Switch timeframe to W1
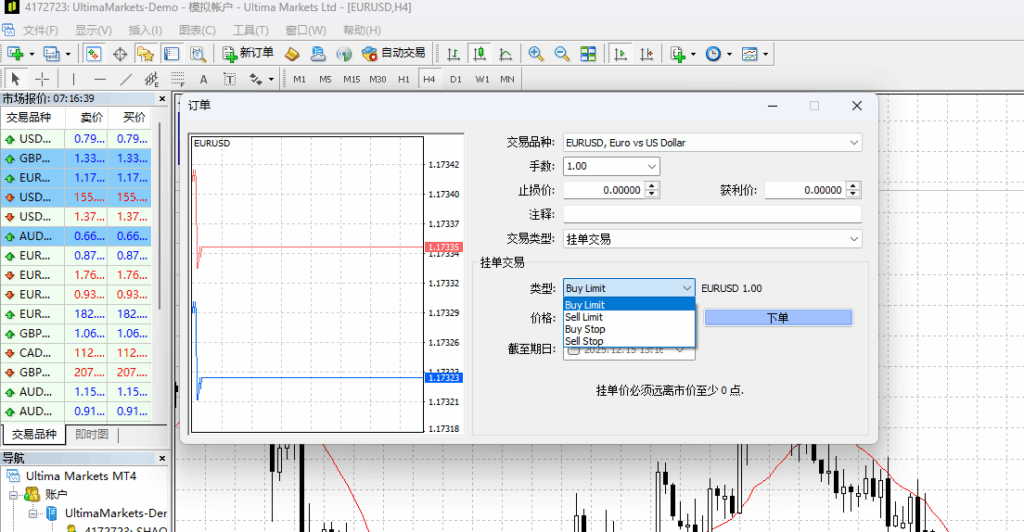 [482, 79]
